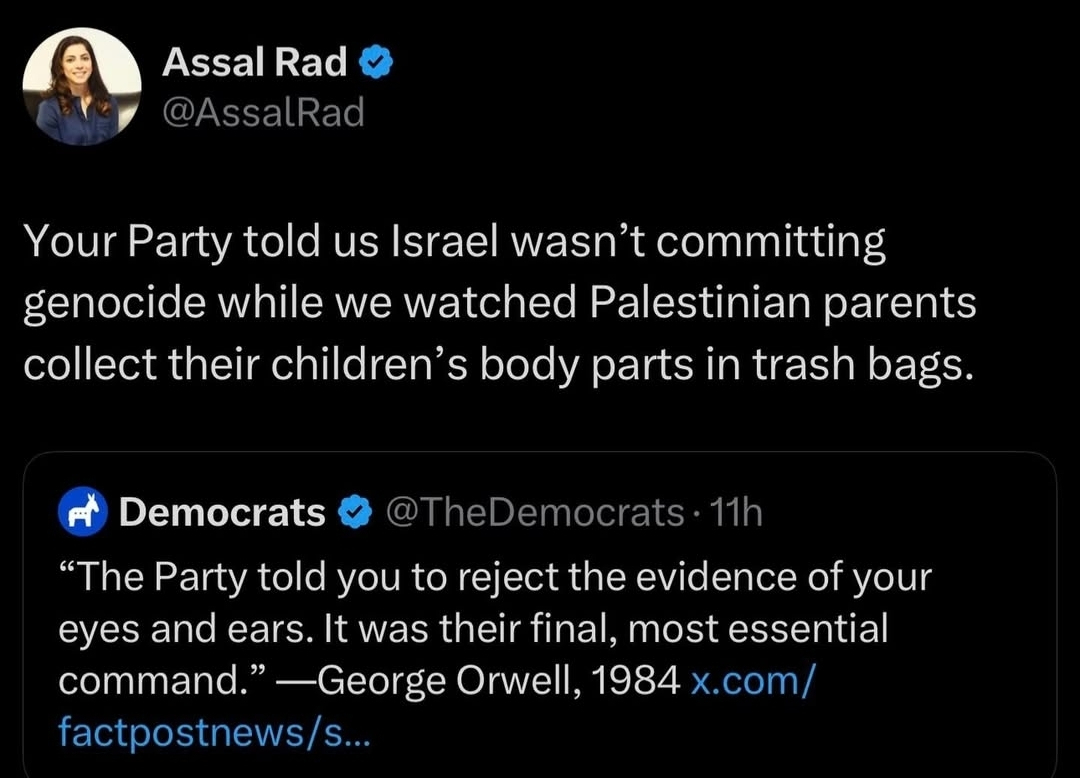The height and width of the screenshot is (778, 1080).
Task: Click the word "genocide" in the tweet
Action: point(108,302)
